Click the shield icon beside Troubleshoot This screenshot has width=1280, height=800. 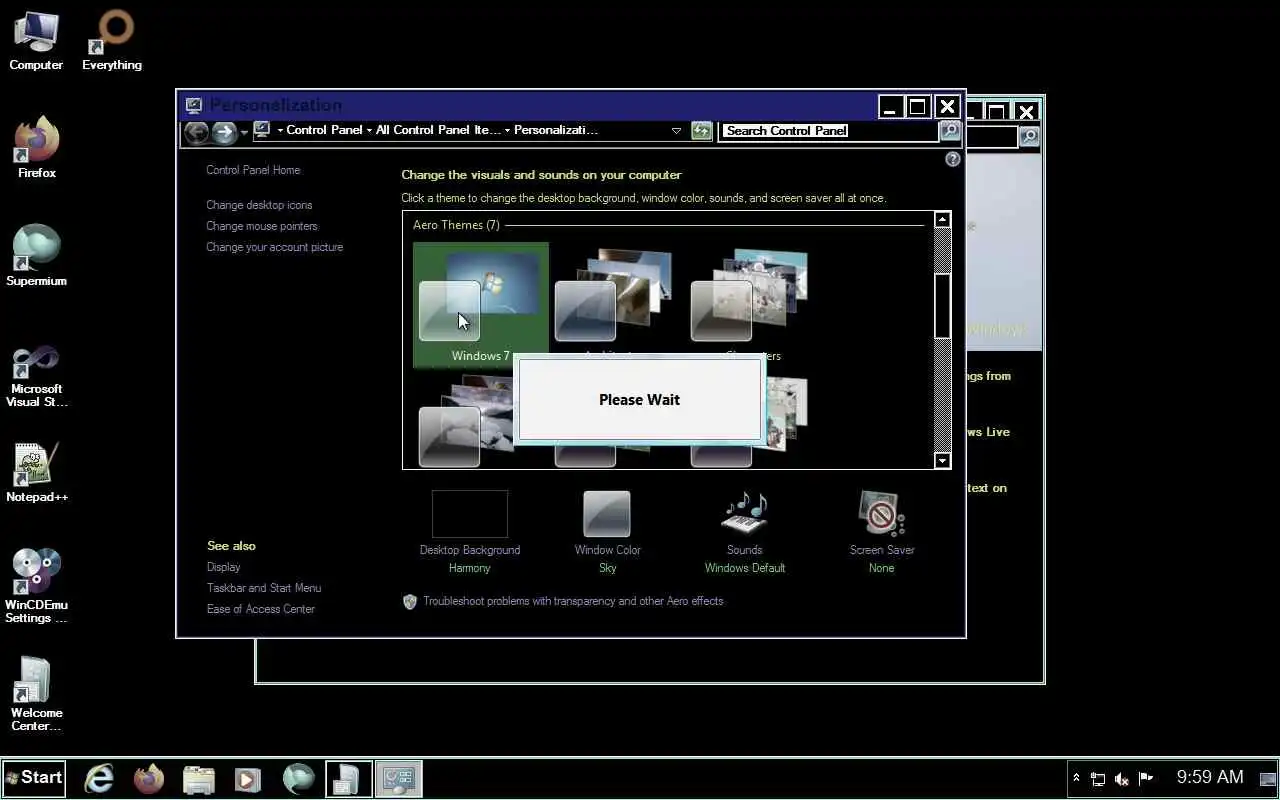tap(409, 601)
